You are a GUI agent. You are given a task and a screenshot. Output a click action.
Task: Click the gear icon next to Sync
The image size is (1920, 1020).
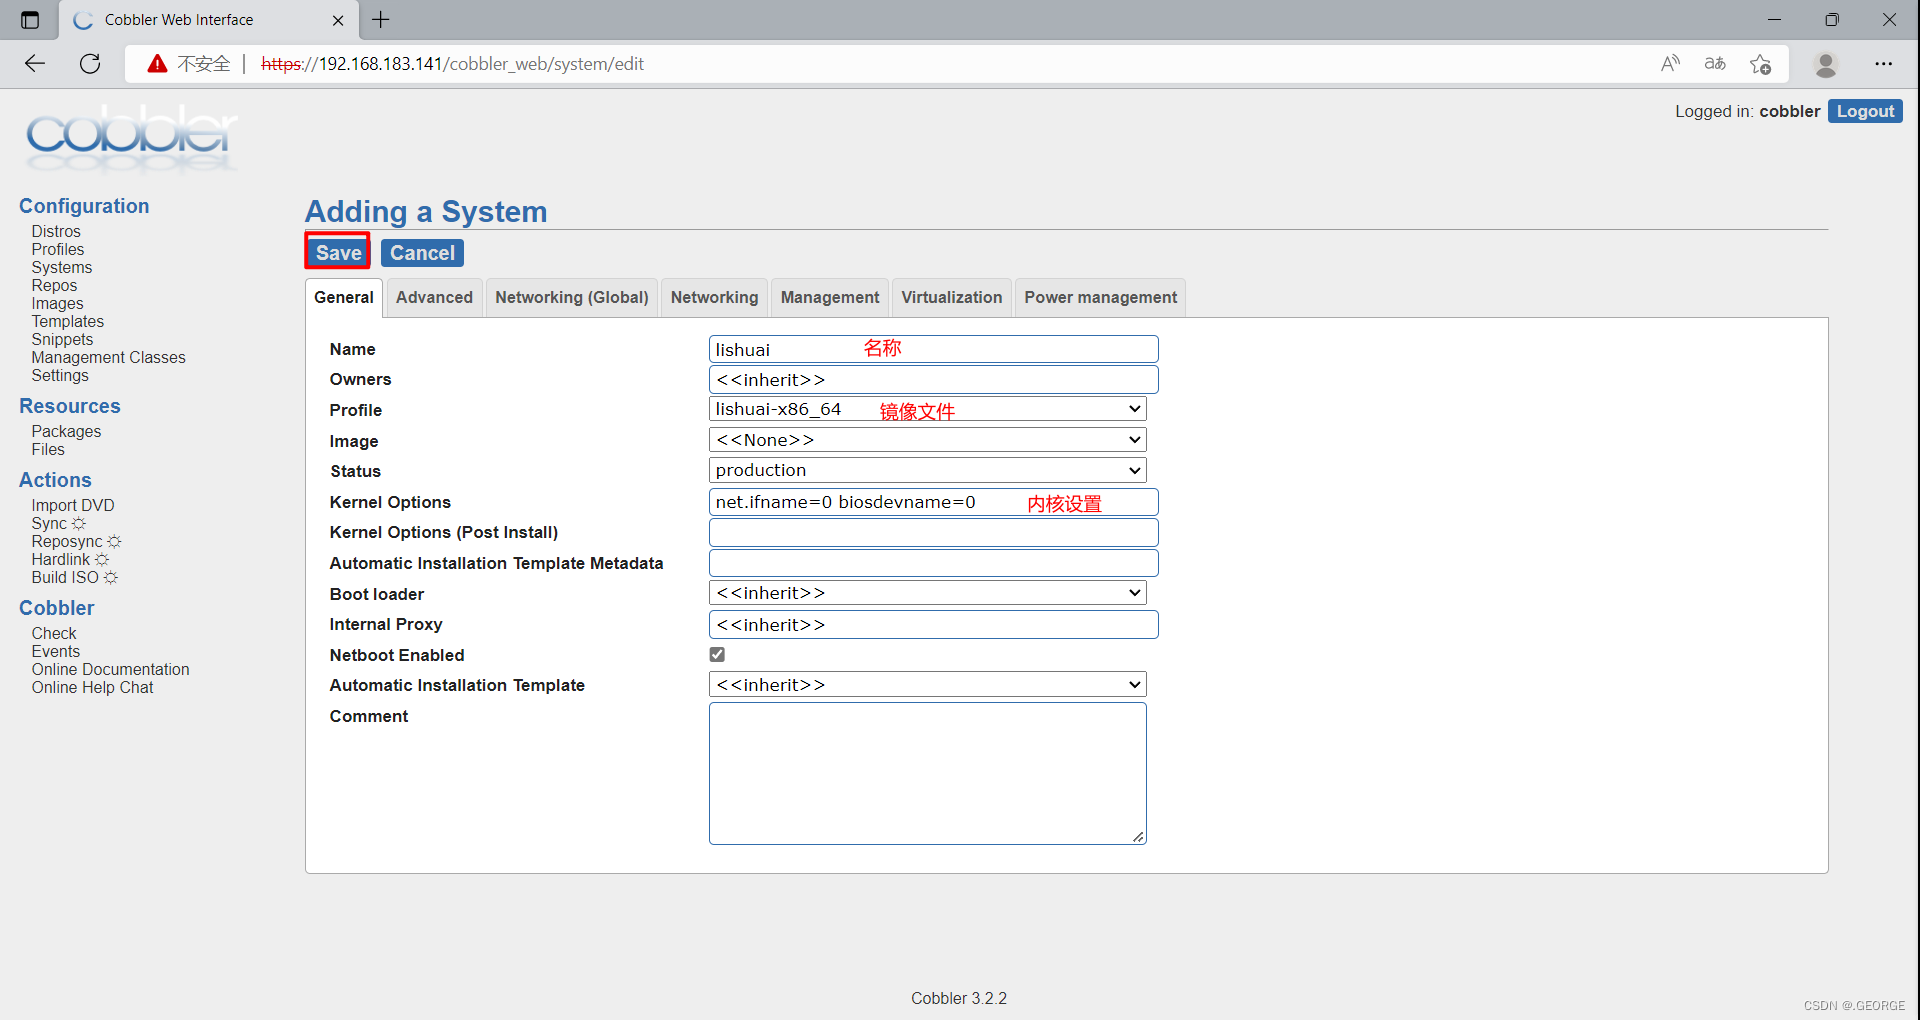(x=79, y=524)
